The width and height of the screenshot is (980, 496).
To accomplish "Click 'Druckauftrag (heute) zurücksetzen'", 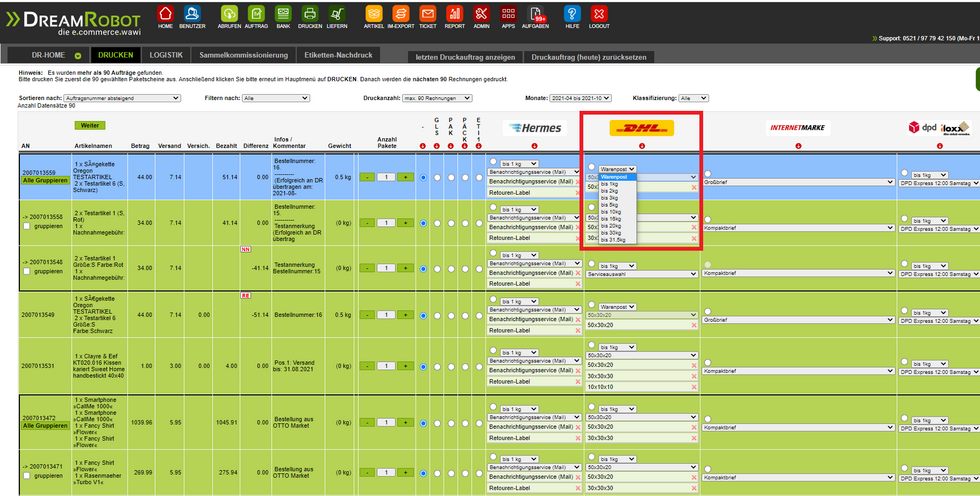I will (589, 57).
